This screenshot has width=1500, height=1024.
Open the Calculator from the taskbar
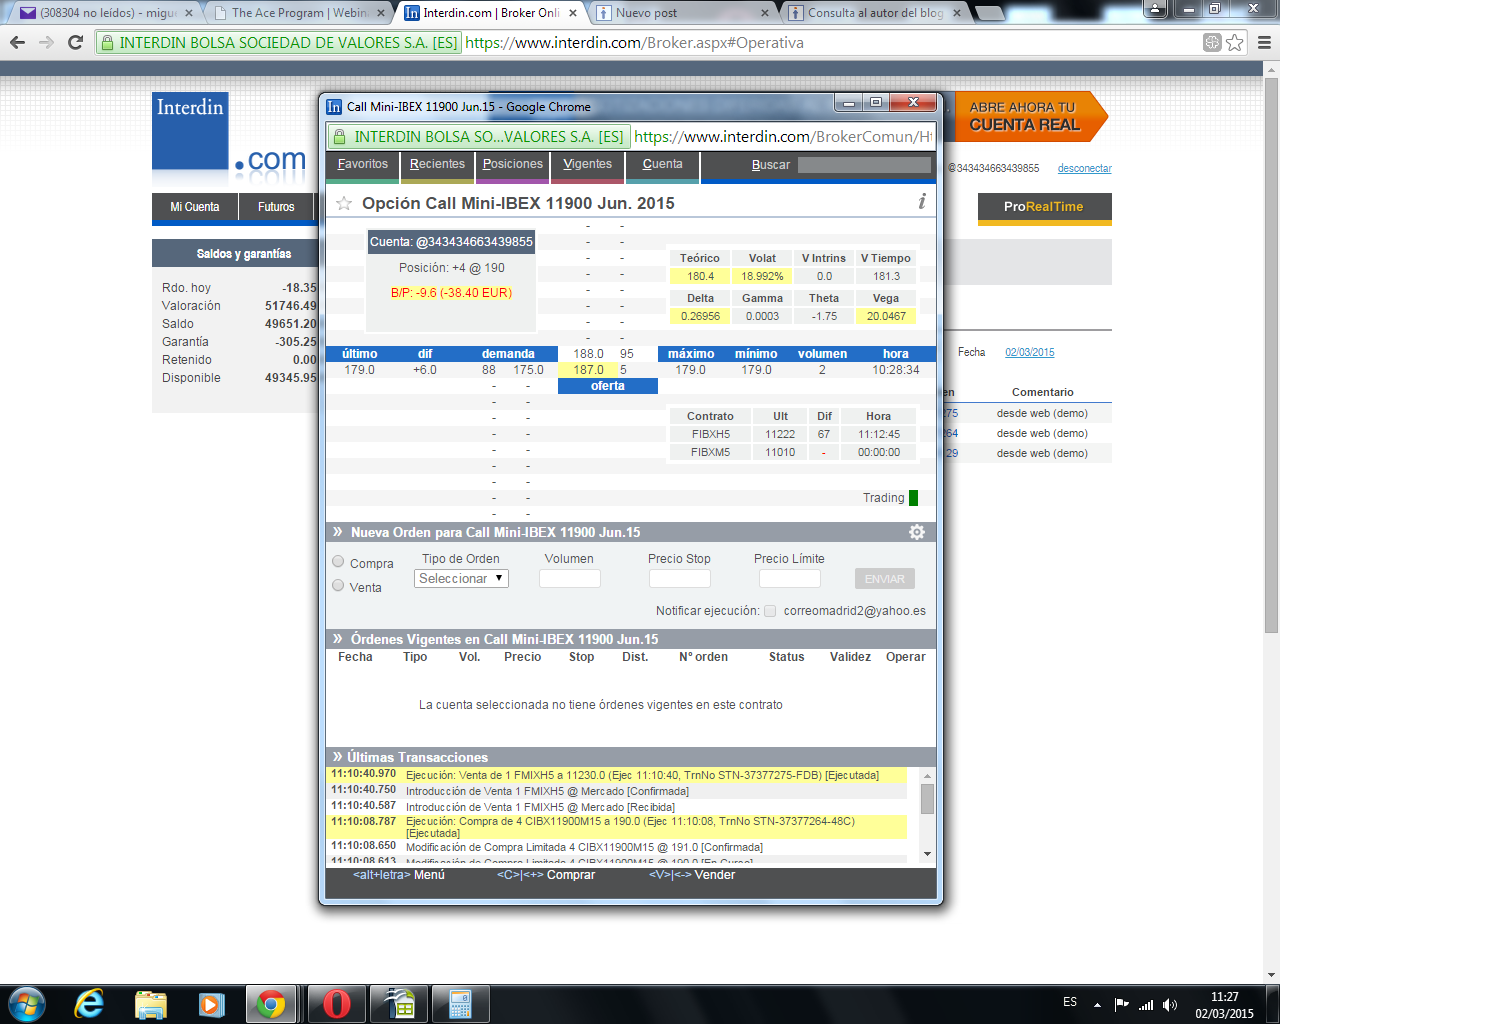tap(460, 1004)
